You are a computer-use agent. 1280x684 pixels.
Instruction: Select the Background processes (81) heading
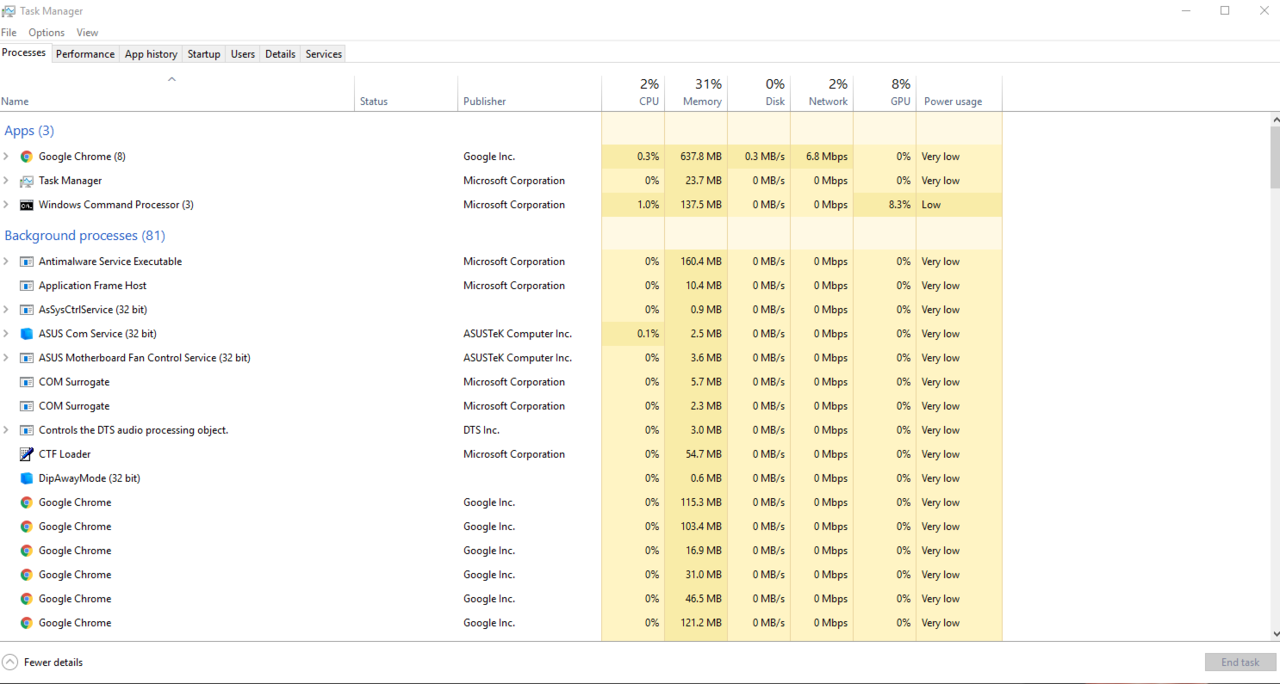[85, 236]
